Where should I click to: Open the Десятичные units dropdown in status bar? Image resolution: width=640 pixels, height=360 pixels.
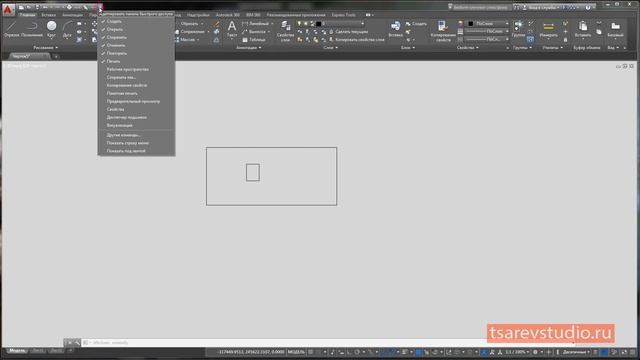pyautogui.click(x=576, y=352)
